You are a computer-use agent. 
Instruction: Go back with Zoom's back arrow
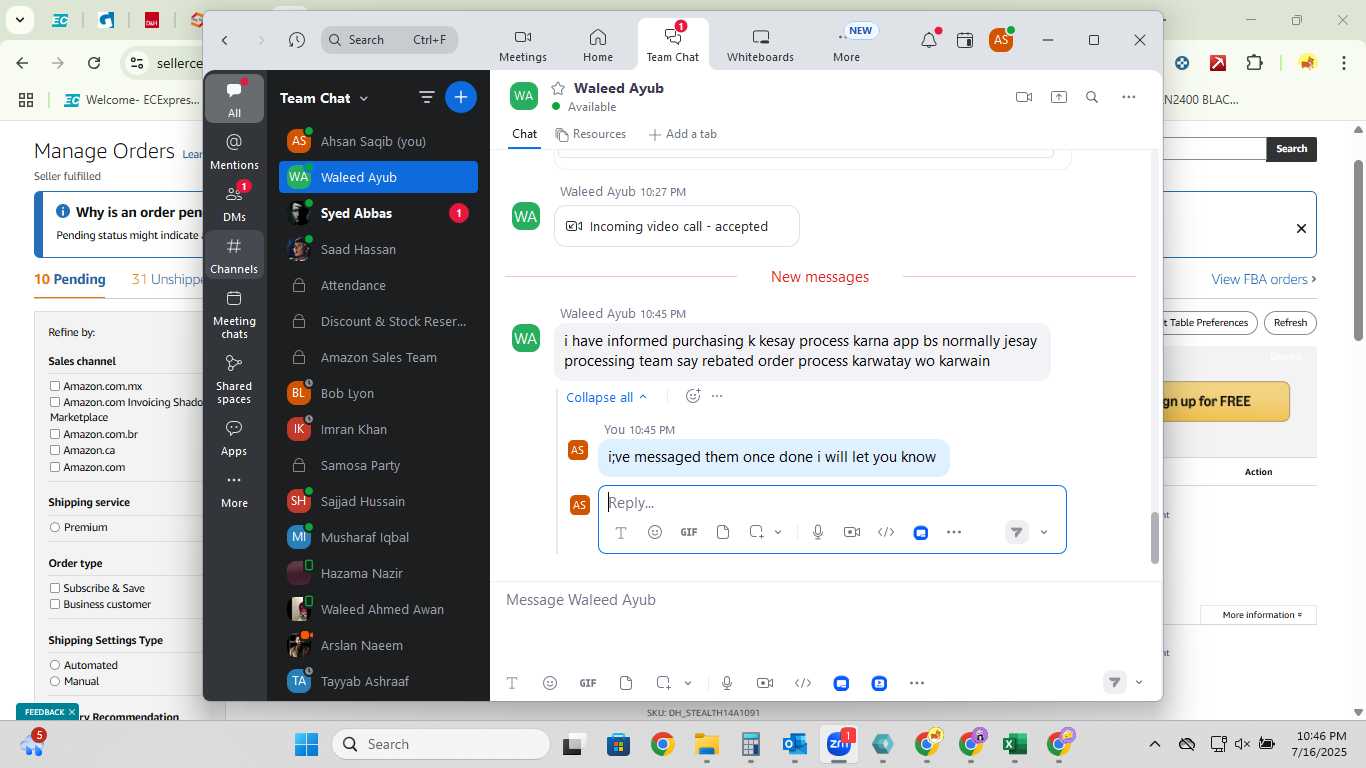click(225, 40)
